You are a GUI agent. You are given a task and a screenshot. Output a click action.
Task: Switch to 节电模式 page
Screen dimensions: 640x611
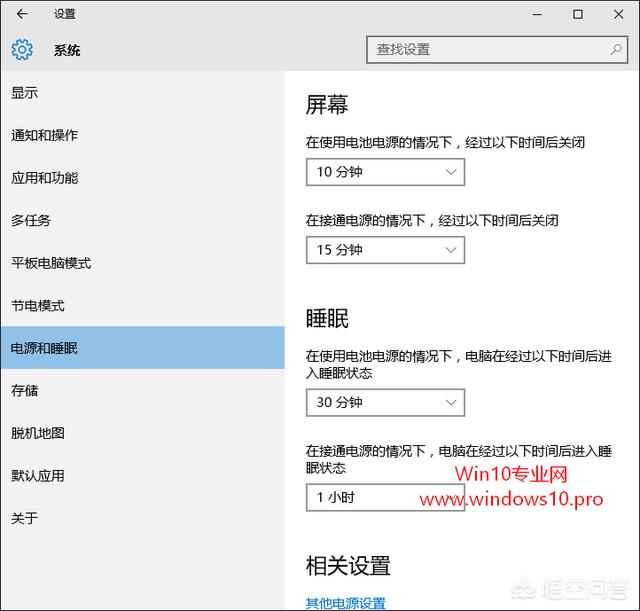coord(38,305)
